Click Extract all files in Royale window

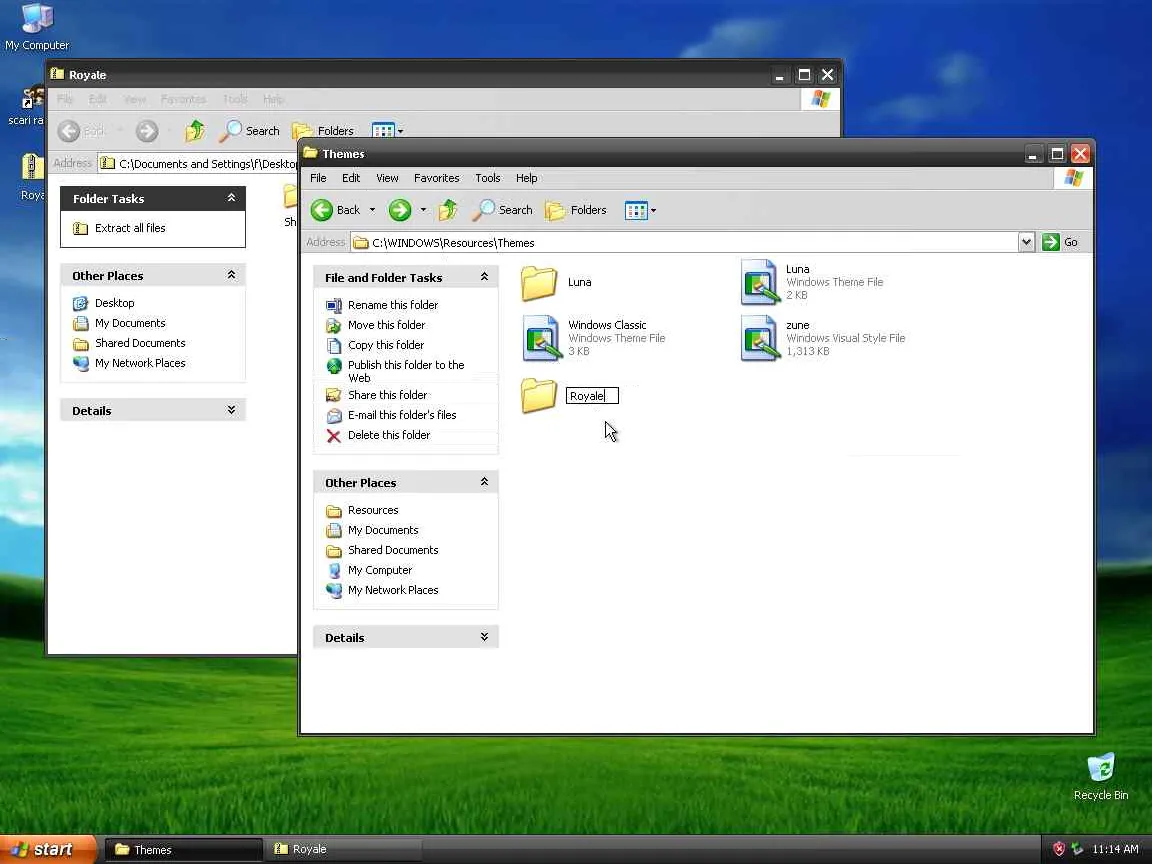click(x=130, y=228)
